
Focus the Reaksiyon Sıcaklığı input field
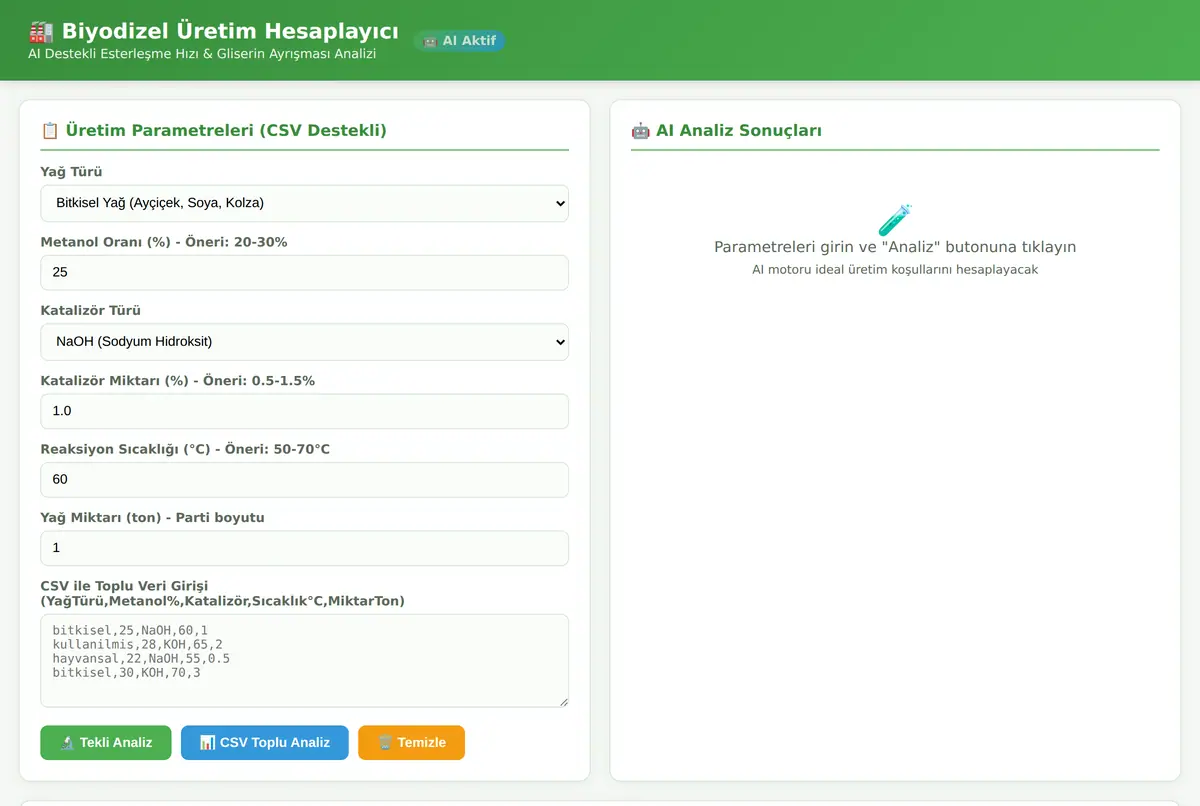(x=305, y=480)
